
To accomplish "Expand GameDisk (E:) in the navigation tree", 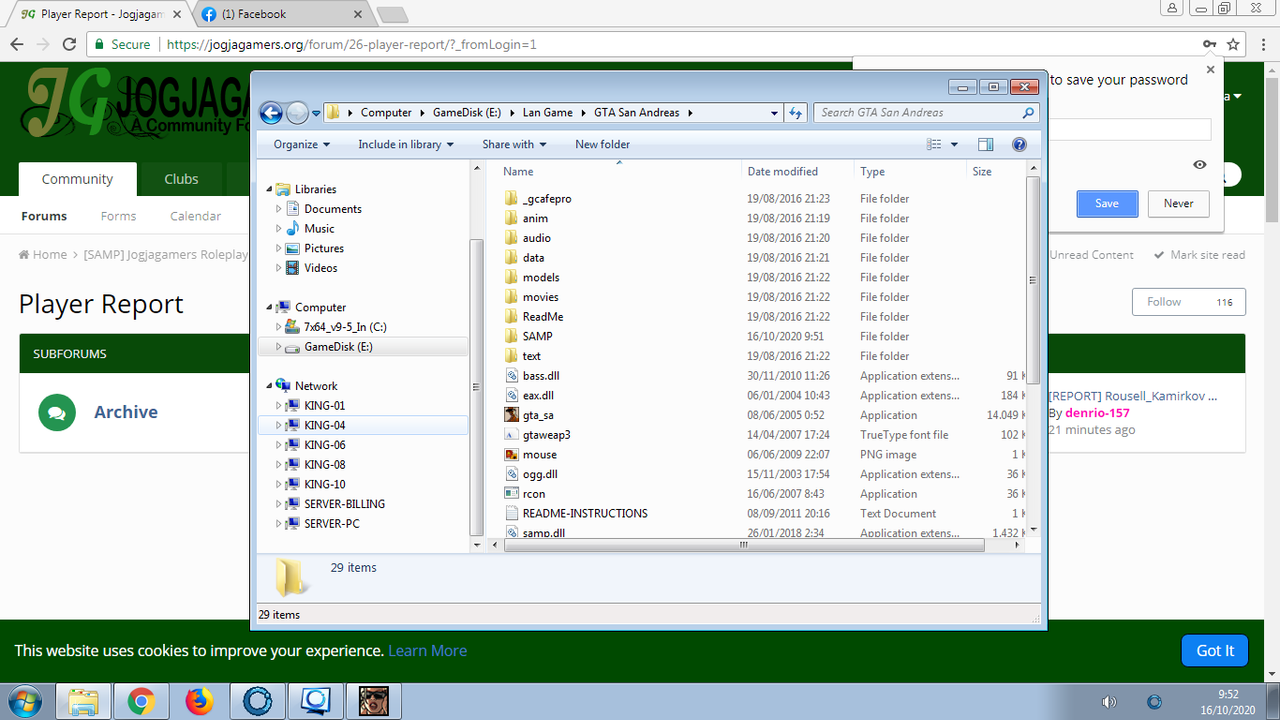I will 279,347.
